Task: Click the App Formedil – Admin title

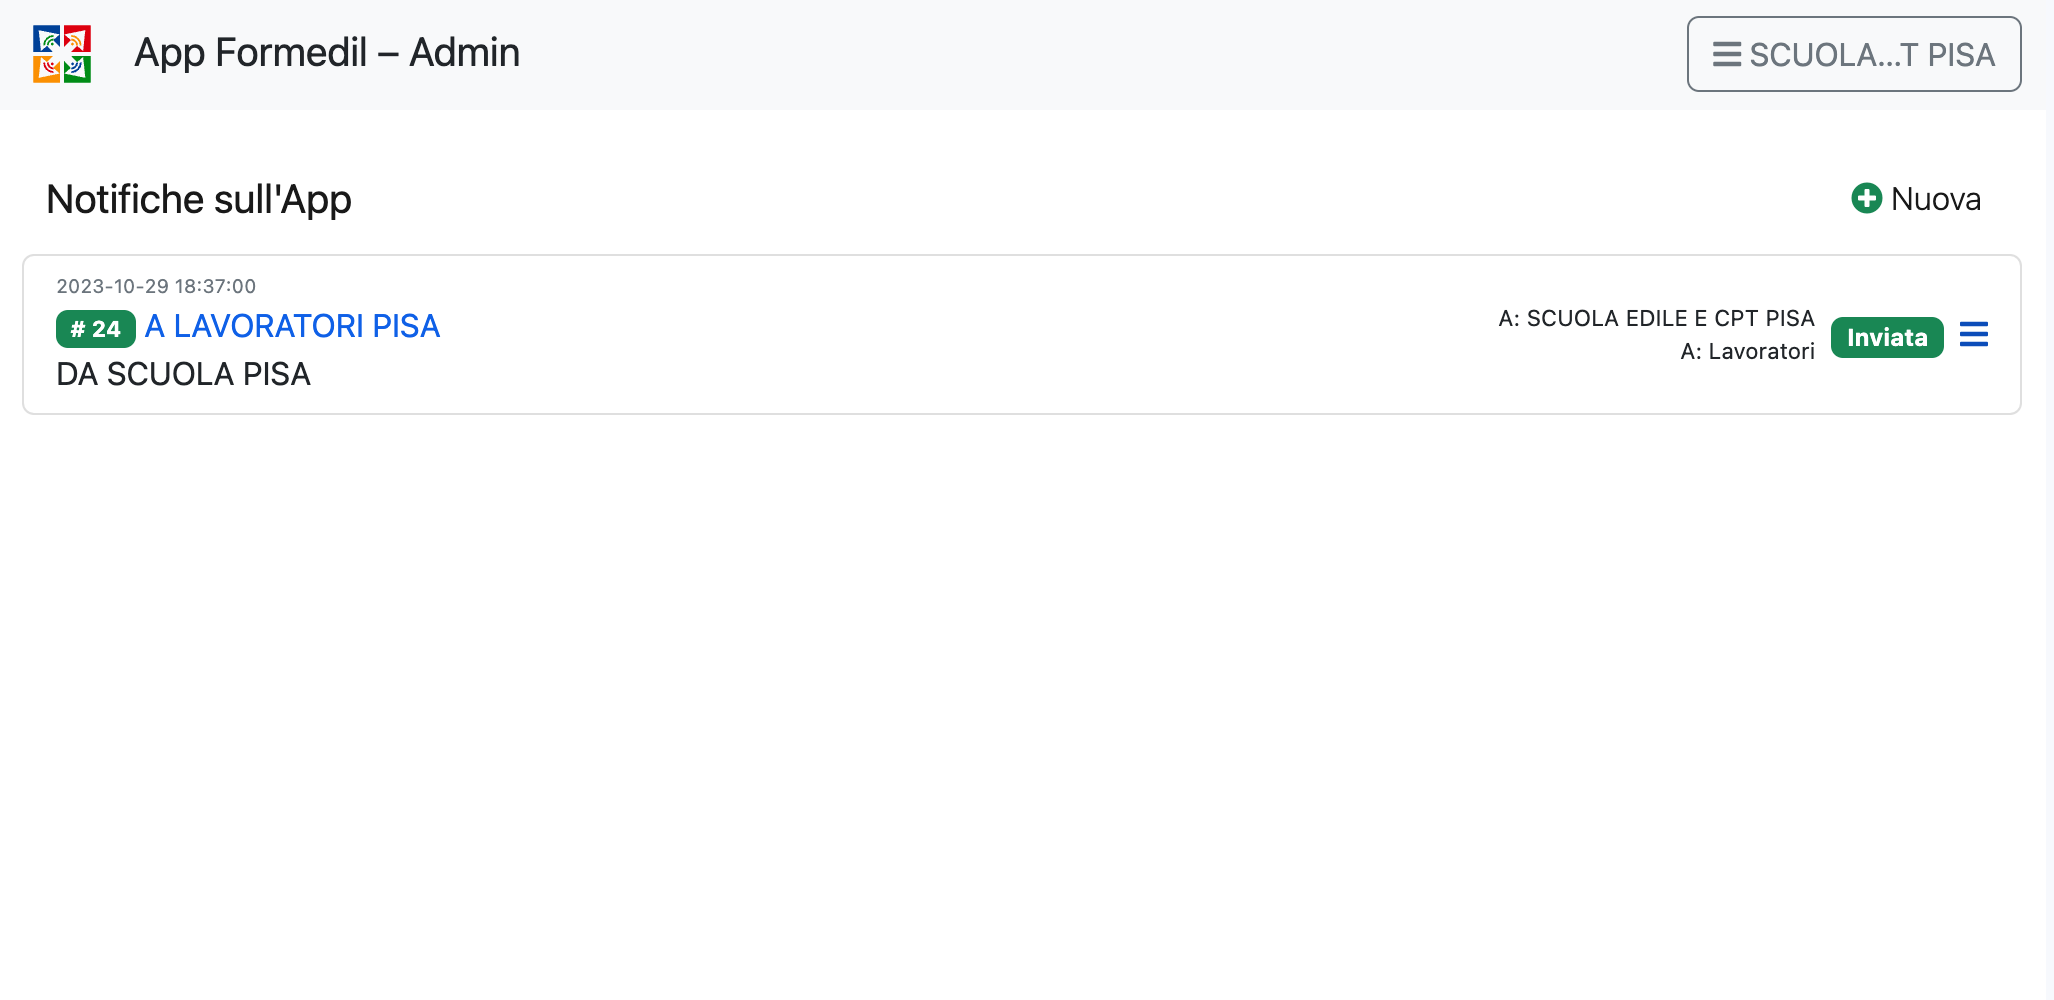Action: click(x=326, y=53)
